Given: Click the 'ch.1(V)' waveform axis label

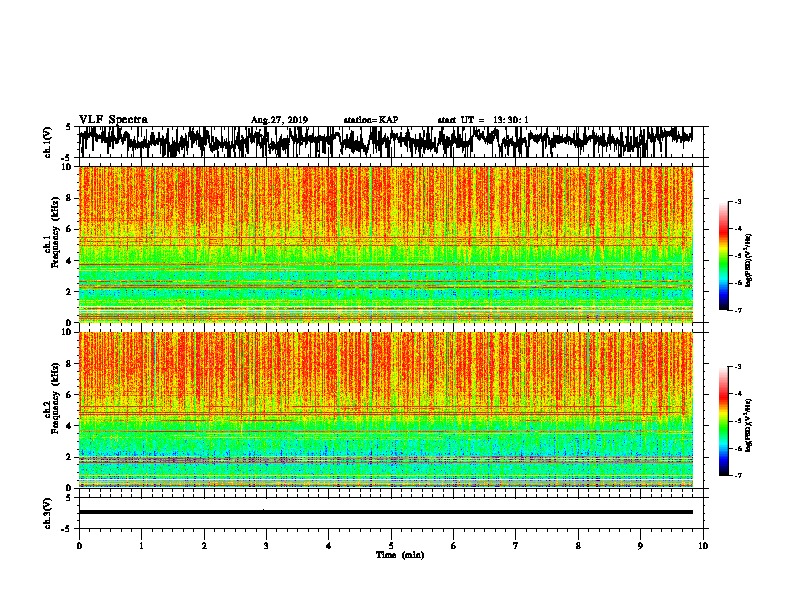Looking at the screenshot, I should click(48, 142).
